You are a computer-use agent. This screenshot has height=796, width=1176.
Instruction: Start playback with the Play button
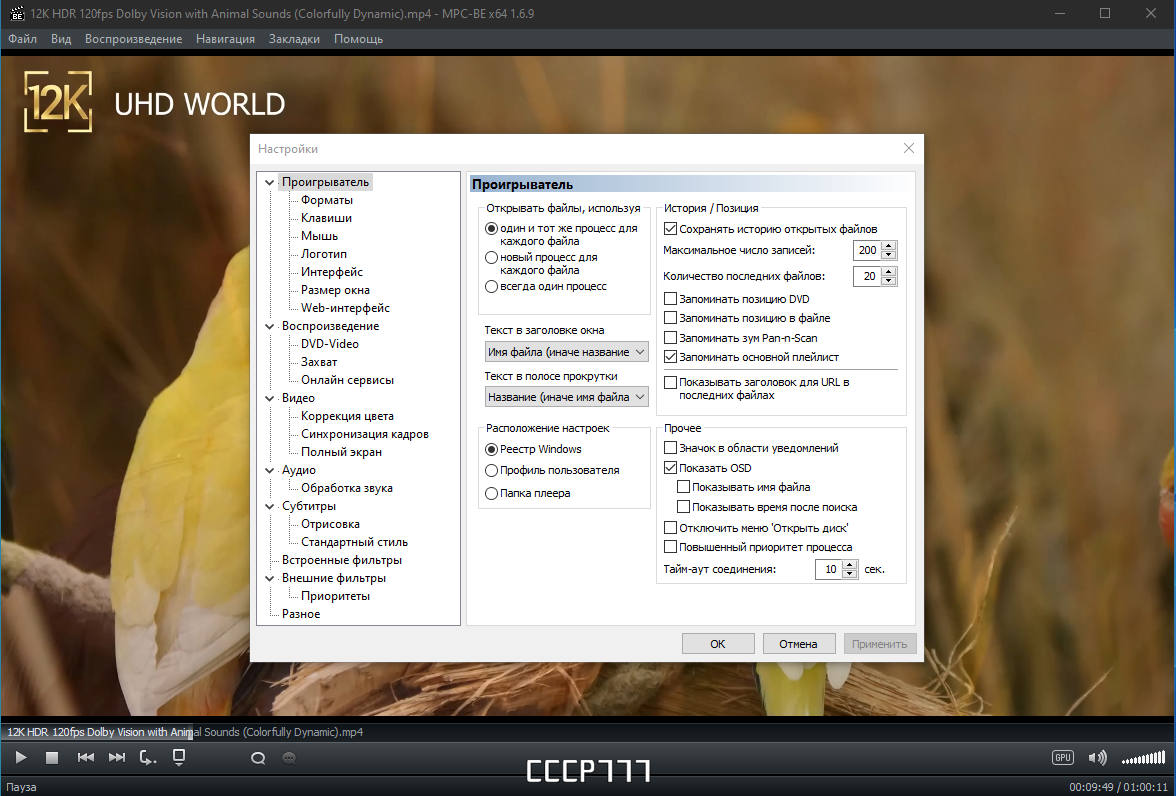pos(21,758)
